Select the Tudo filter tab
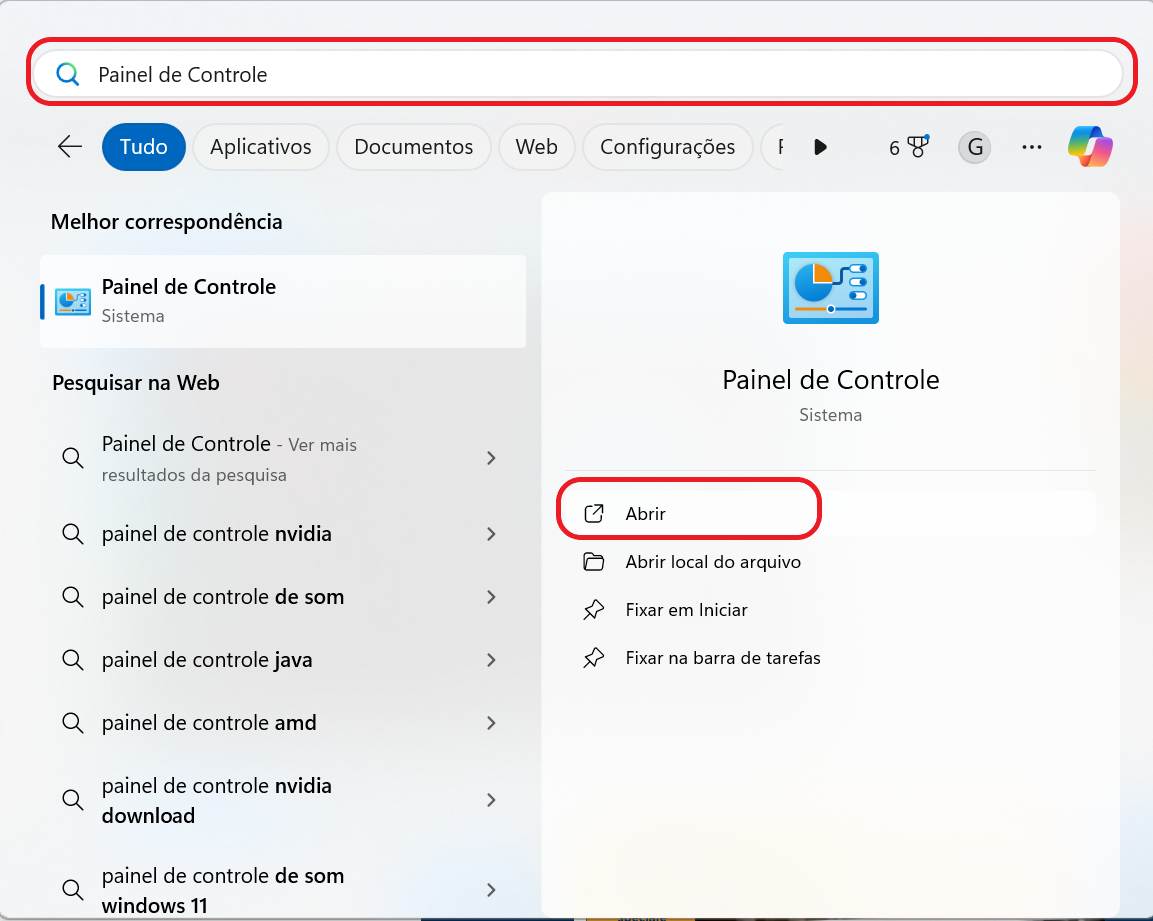Viewport: 1153px width, 921px height. [x=143, y=146]
